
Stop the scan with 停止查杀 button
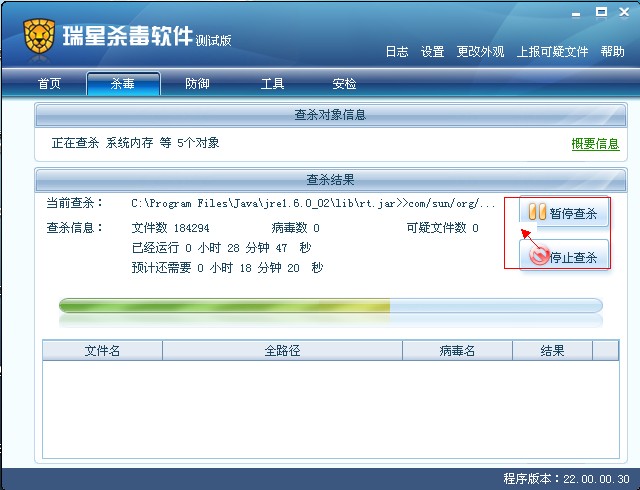564,257
